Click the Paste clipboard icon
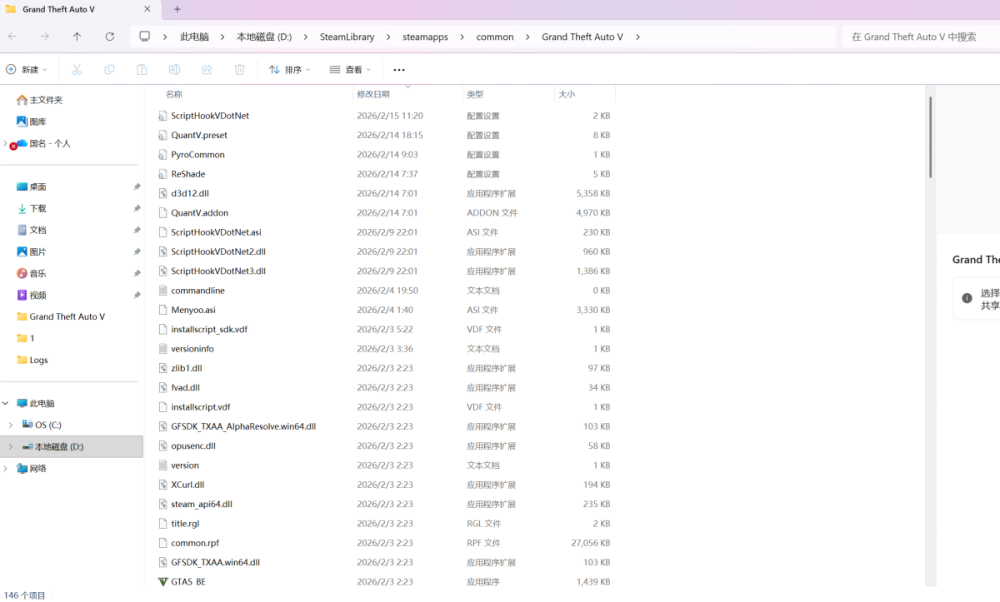 coord(142,70)
